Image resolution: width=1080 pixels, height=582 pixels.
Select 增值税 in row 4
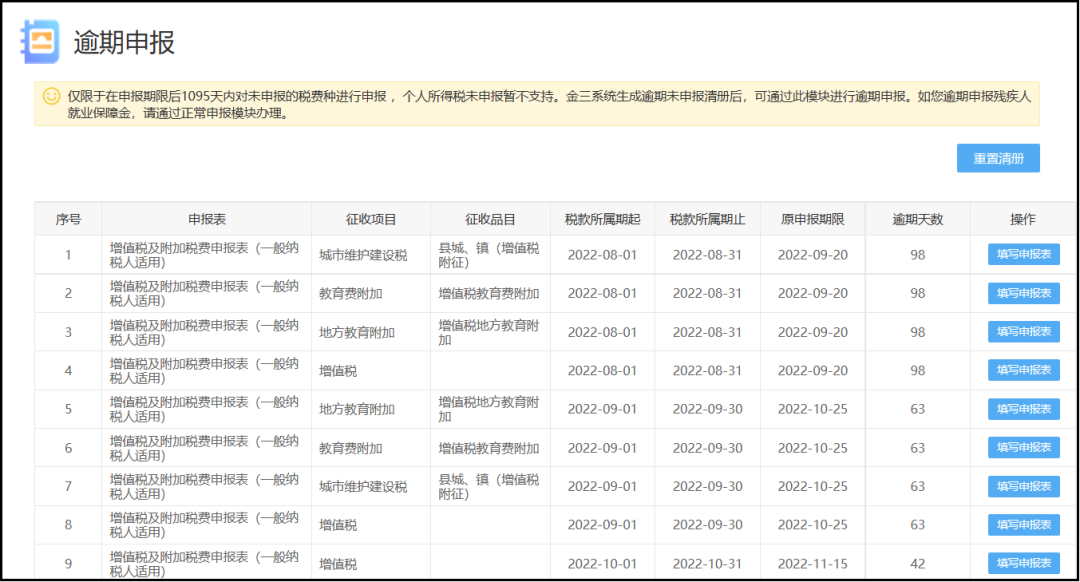[x=338, y=371]
